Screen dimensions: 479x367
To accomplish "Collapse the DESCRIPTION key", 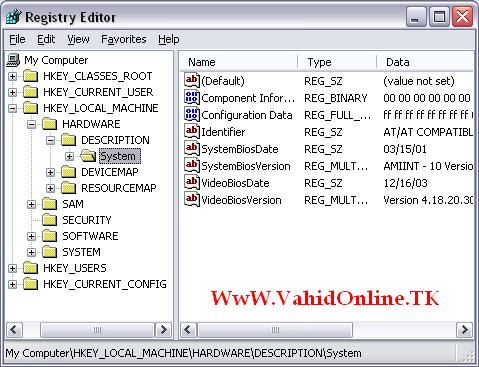I will 50,140.
